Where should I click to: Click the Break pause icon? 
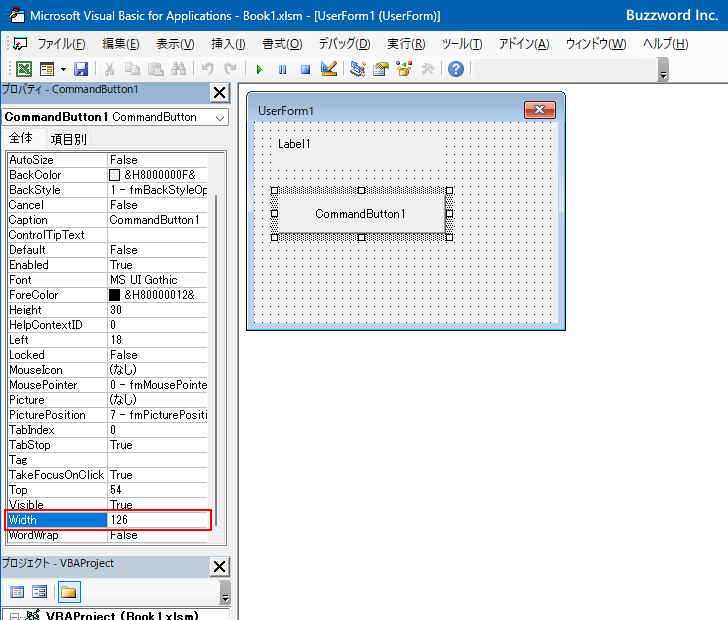pyautogui.click(x=282, y=70)
